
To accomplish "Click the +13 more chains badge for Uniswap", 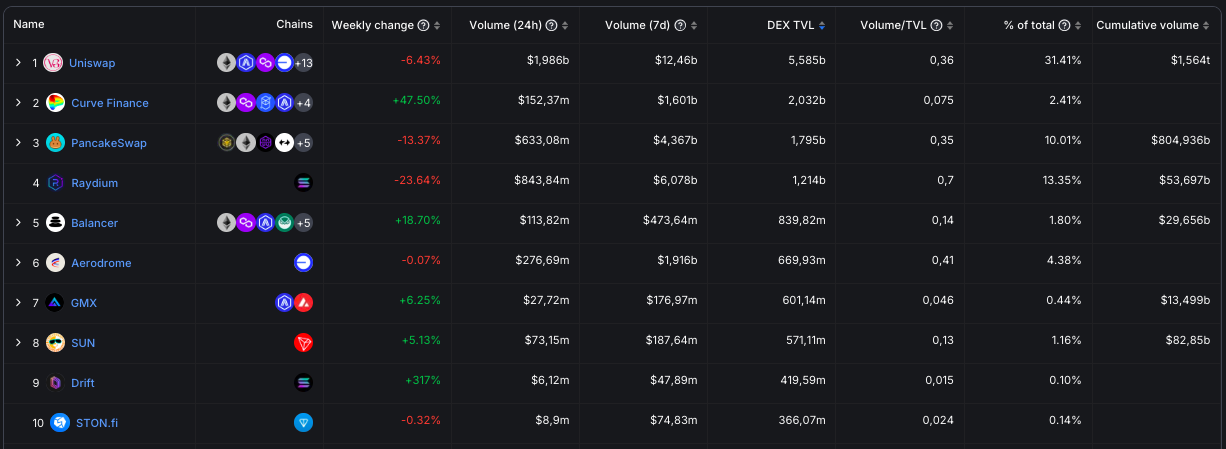I will [x=304, y=63].
